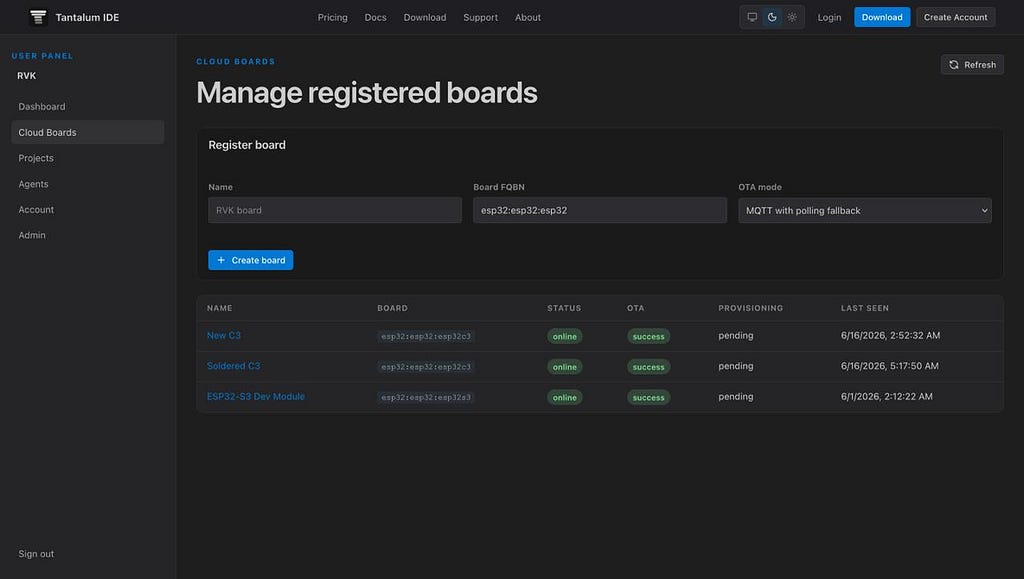Click the esp32c3 board code for Soldered C3
The width and height of the screenshot is (1024, 579).
point(426,367)
